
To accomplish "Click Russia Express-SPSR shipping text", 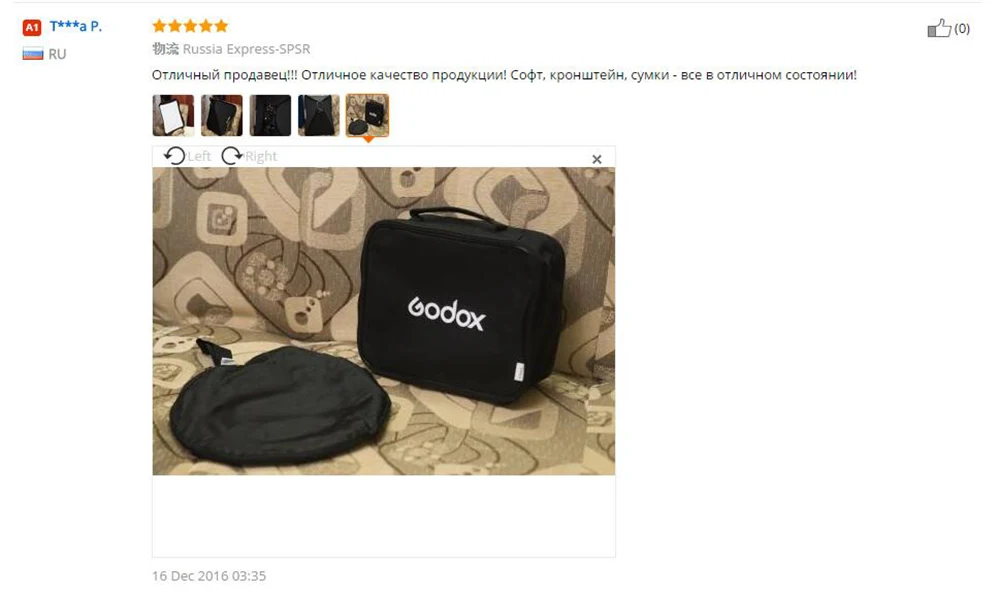I will tap(246, 49).
